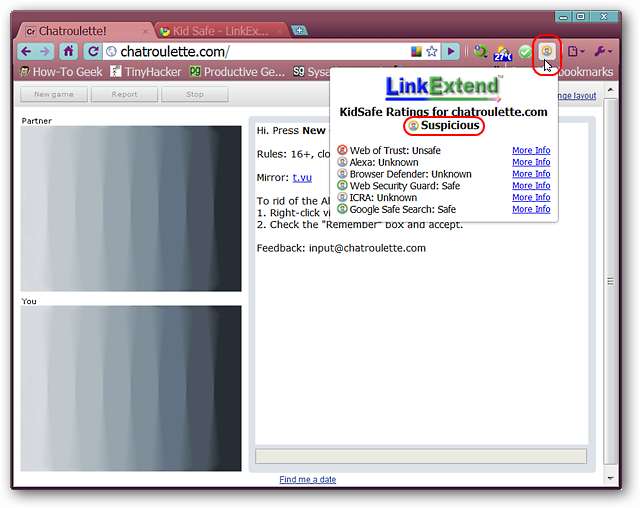This screenshot has width=640, height=508.
Task: Go back with the browser back arrow
Action: [26, 51]
